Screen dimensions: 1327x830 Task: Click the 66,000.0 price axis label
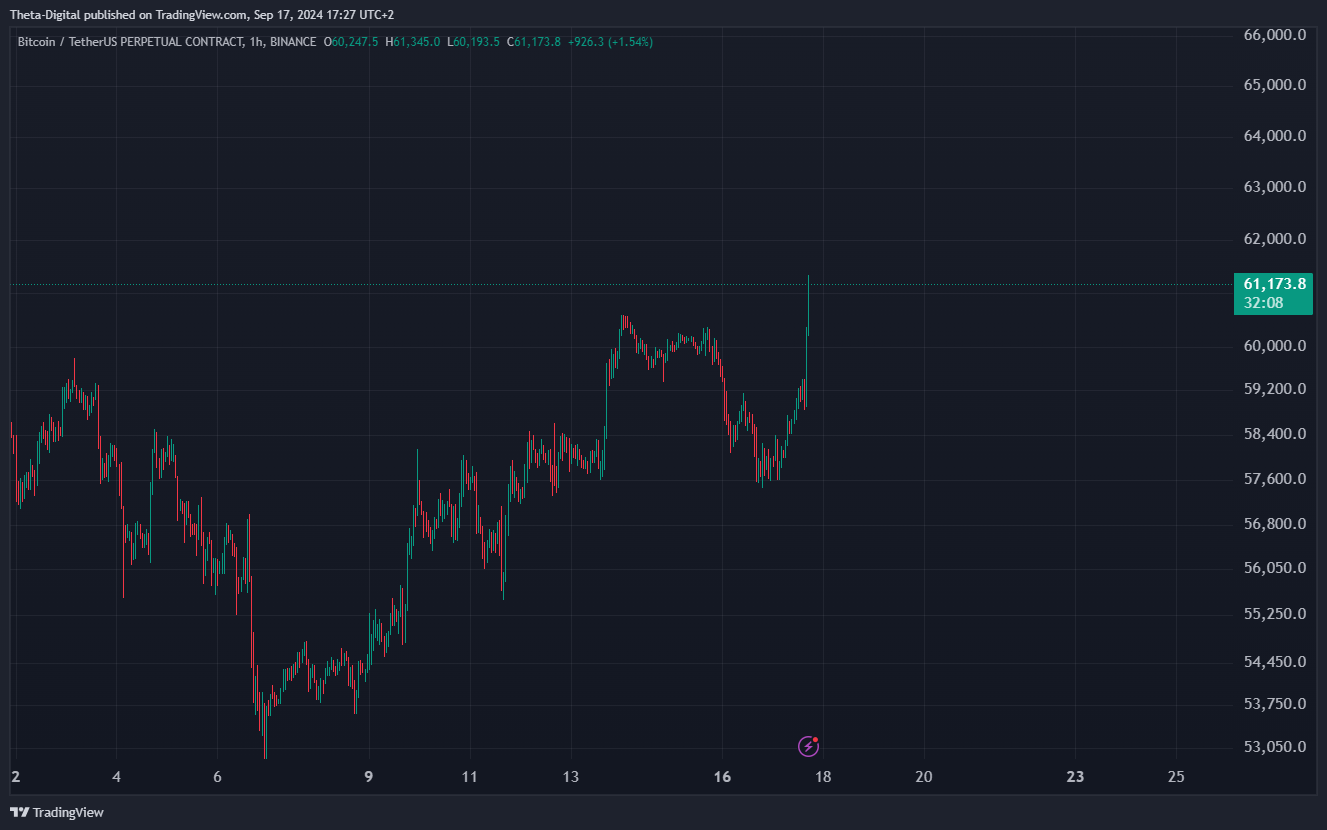1274,34
